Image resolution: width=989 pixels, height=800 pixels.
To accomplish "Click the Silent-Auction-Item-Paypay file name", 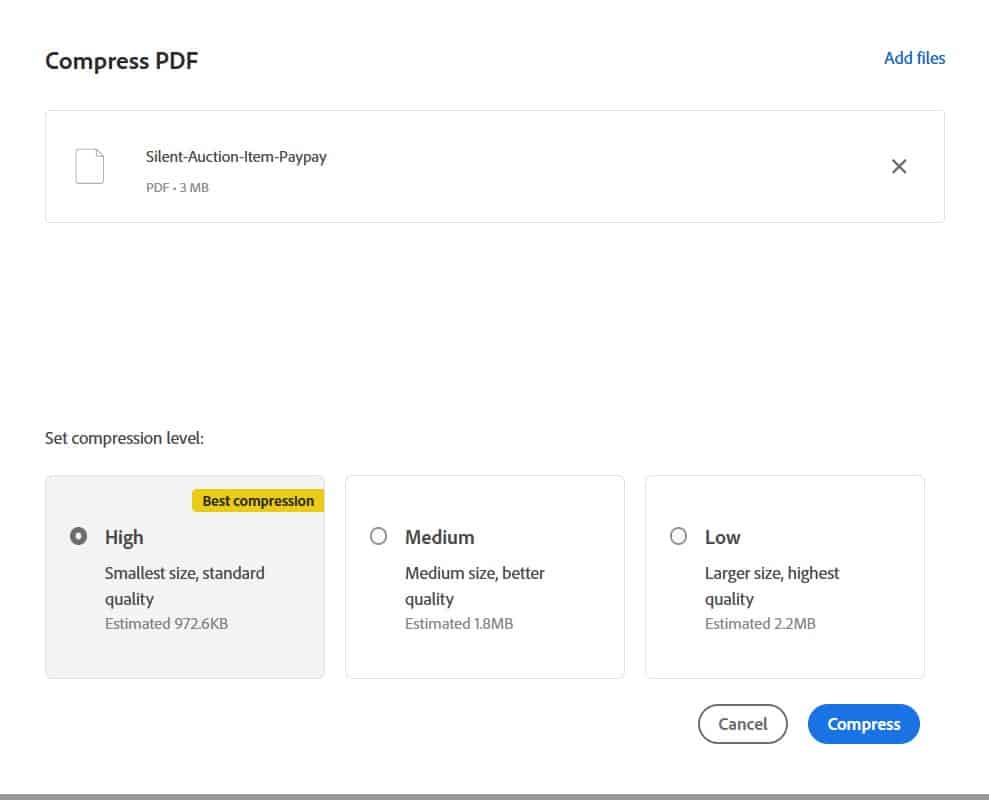I will [236, 157].
